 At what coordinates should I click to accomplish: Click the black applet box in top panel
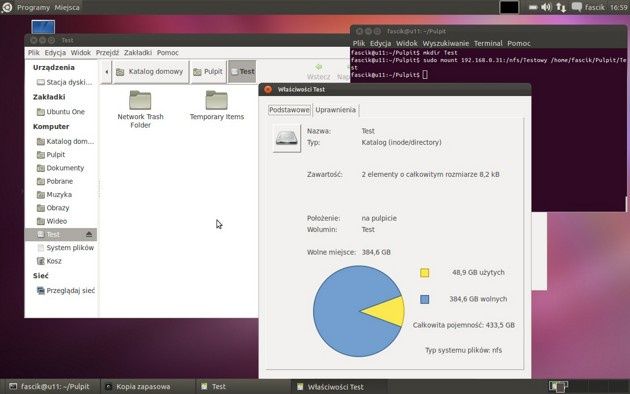pyautogui.click(x=509, y=7)
